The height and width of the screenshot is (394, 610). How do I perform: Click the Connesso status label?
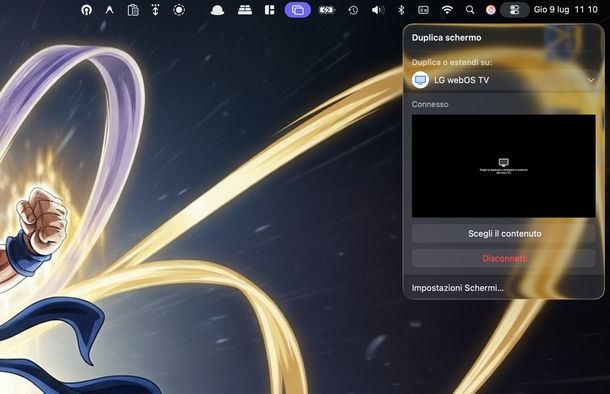pos(430,104)
